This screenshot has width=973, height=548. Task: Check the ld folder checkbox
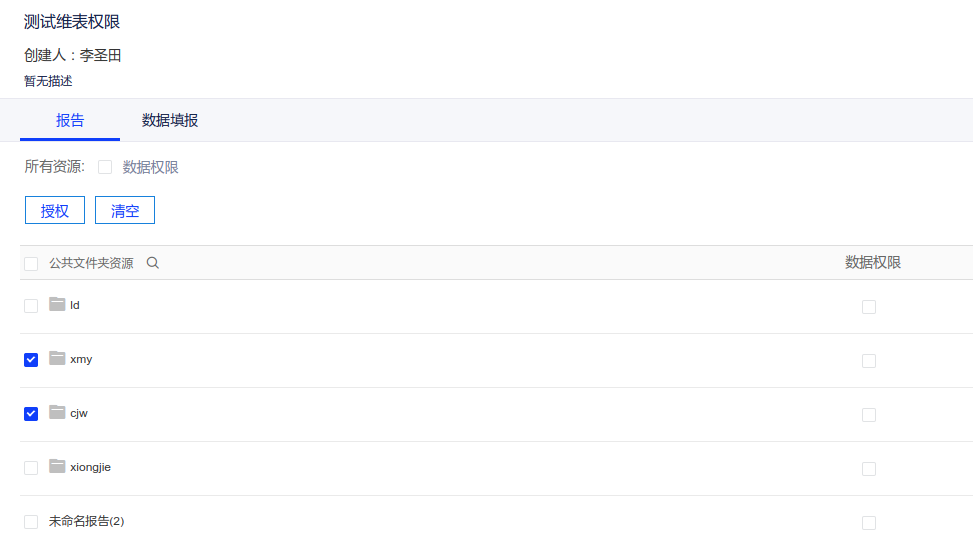pos(31,306)
